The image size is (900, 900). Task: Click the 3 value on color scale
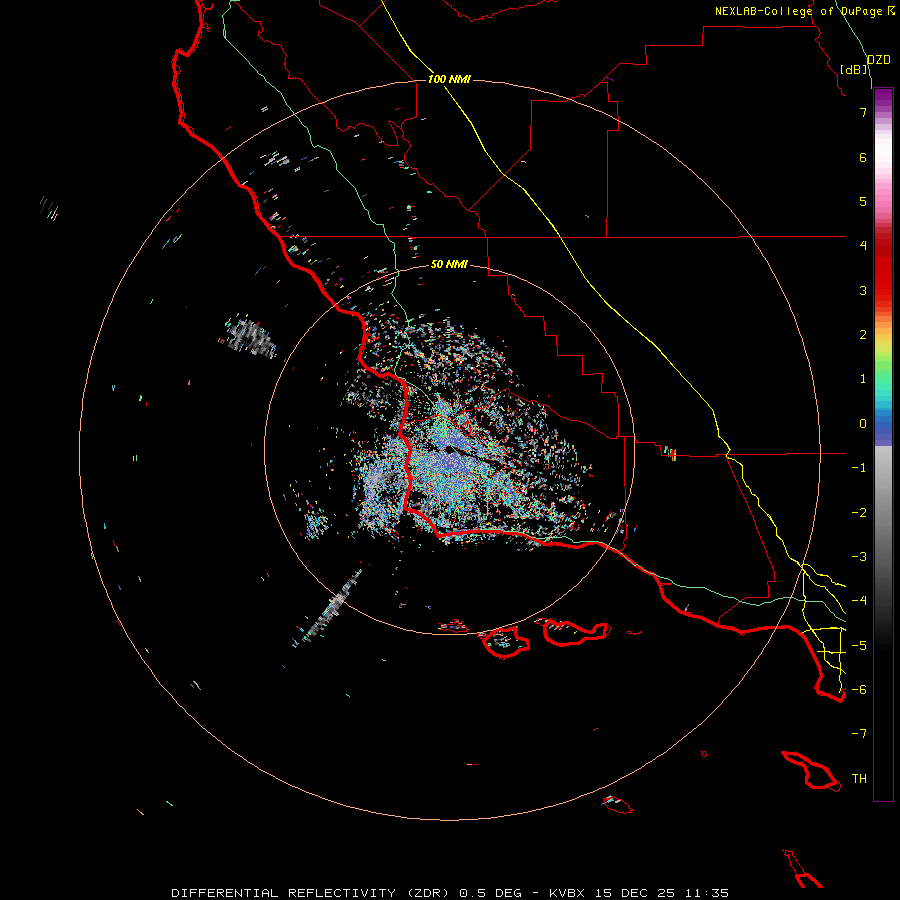863,290
